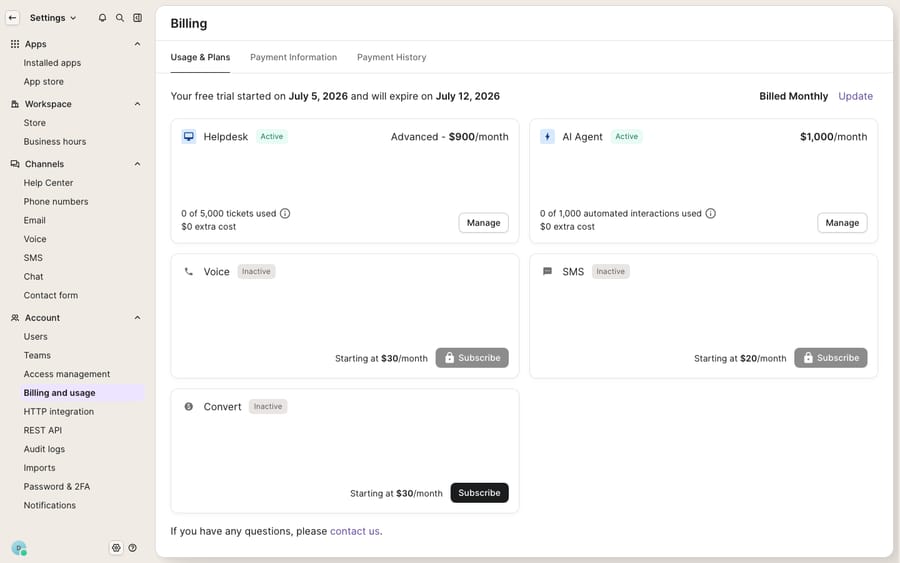Switch to the Usage & Plans tab
900x563 pixels.
[x=200, y=57]
